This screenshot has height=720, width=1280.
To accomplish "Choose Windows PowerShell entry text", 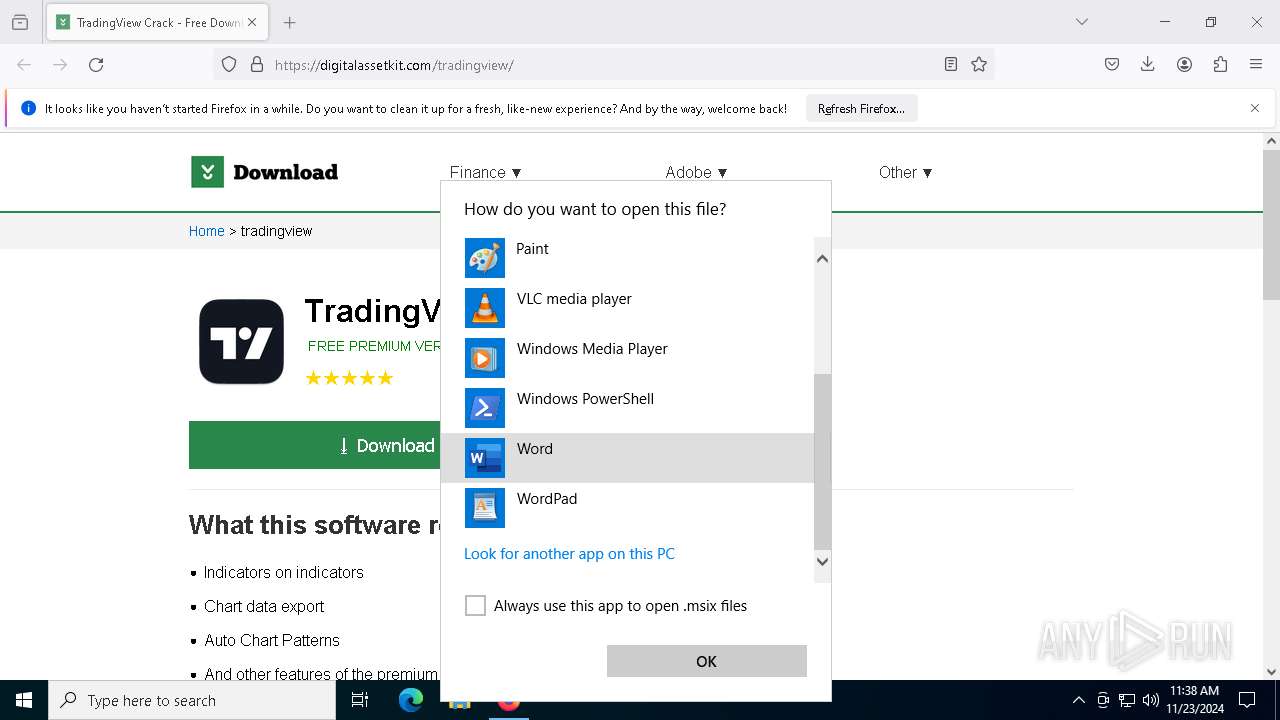I will click(585, 398).
